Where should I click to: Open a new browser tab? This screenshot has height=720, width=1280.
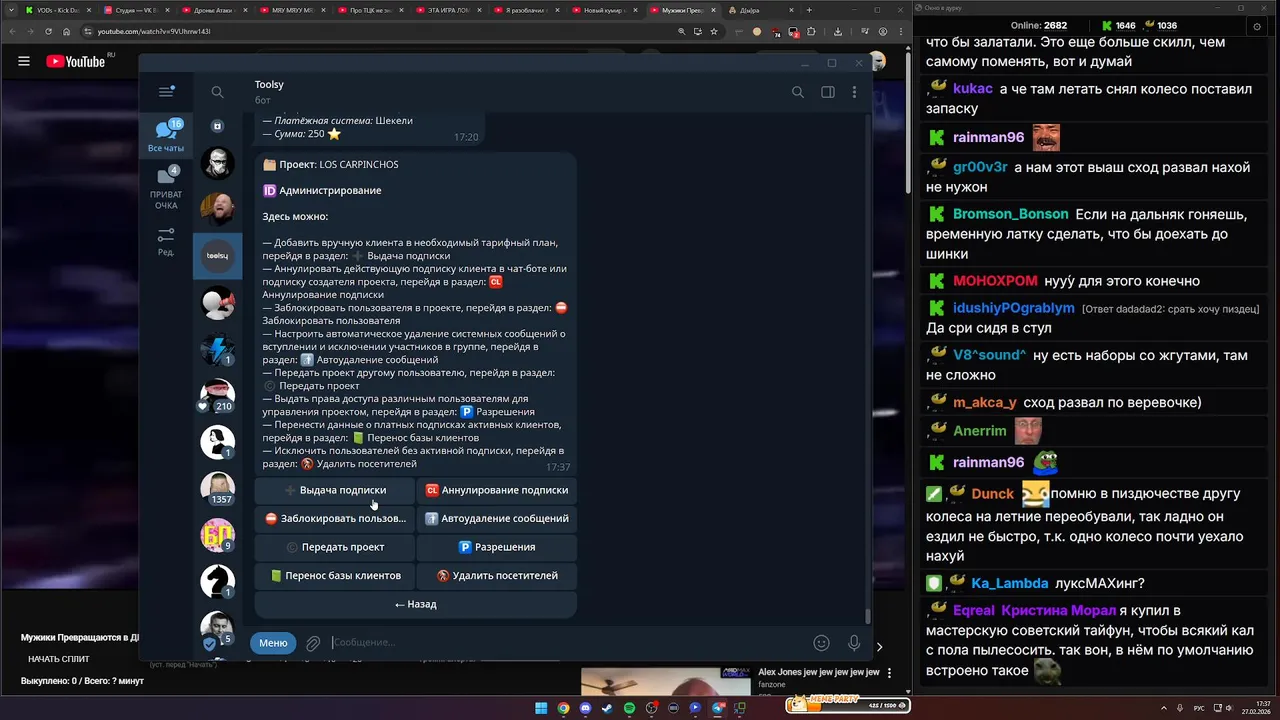click(x=809, y=10)
